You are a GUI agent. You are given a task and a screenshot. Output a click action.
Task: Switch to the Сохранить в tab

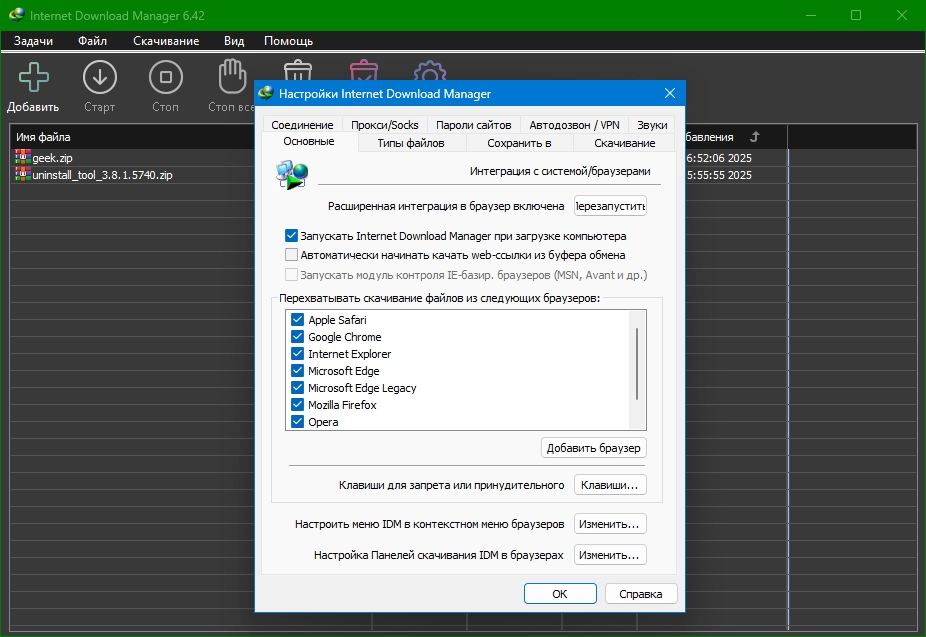(x=519, y=143)
